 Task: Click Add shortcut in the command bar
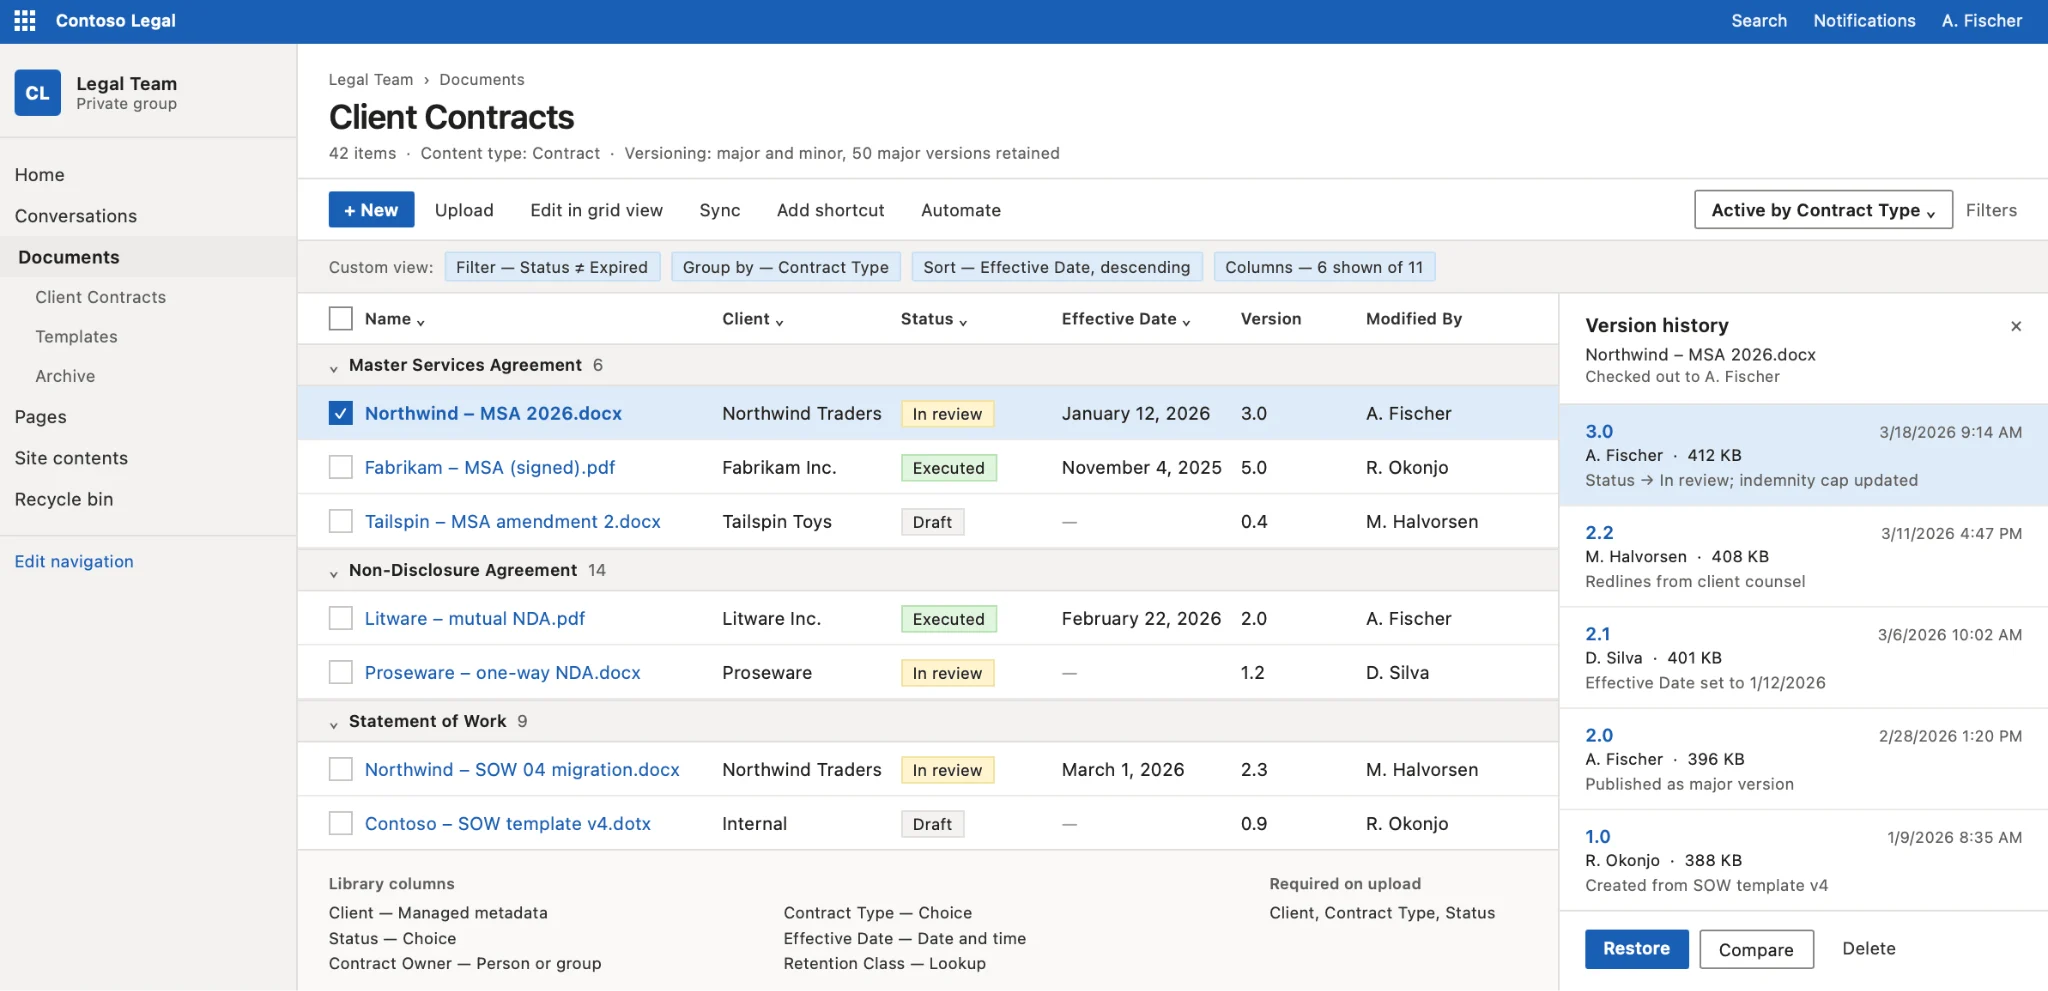coord(830,210)
